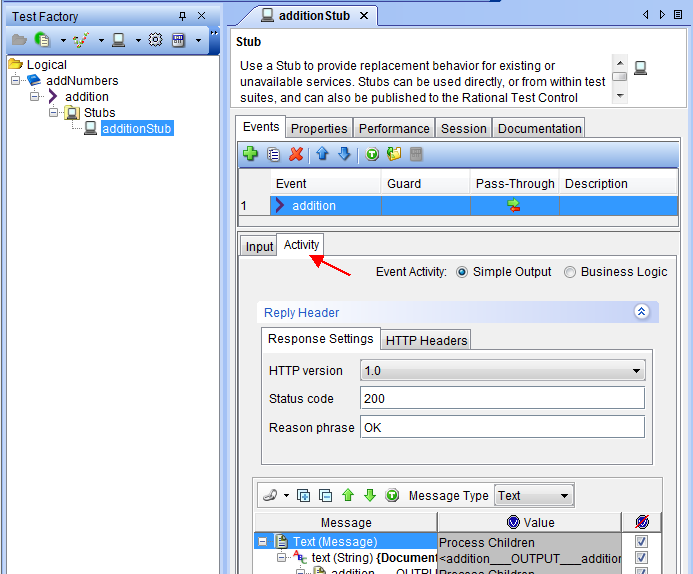The image size is (693, 574).
Task: Click the yellow-green document icon in events toolbar
Action: coord(394,154)
